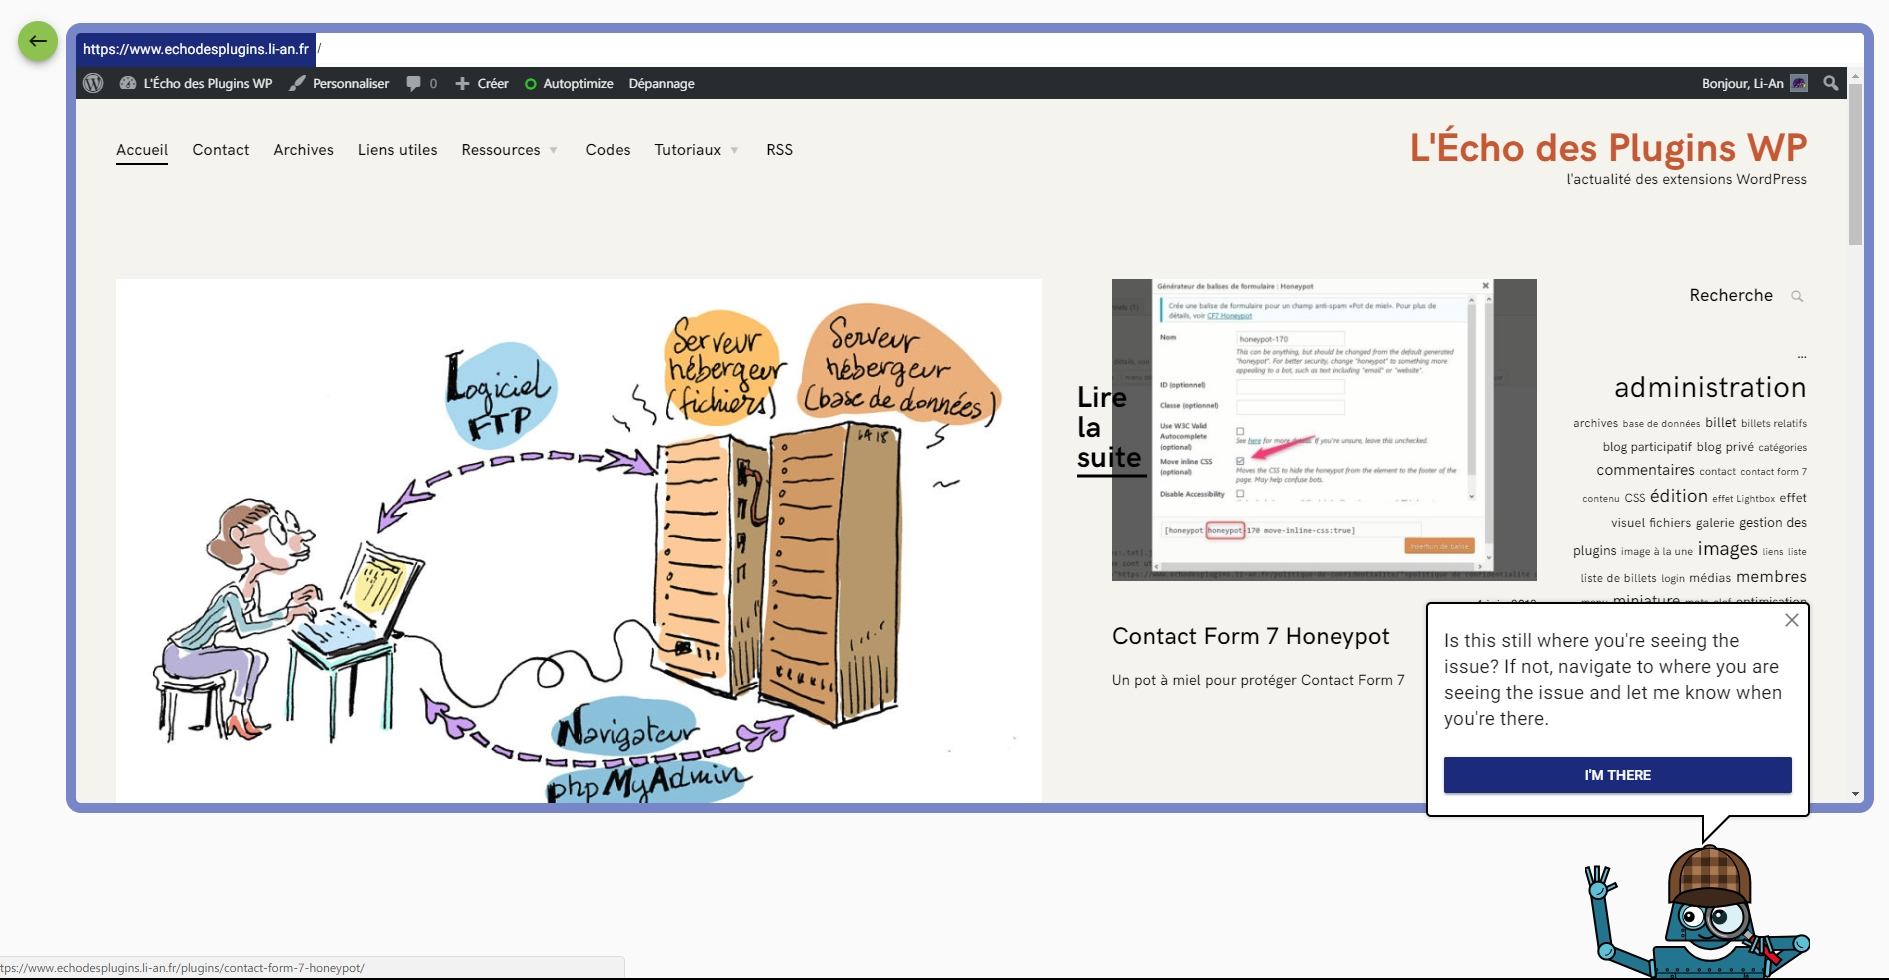Click the admin bar search magnifier
The image size is (1889, 980).
(1830, 83)
